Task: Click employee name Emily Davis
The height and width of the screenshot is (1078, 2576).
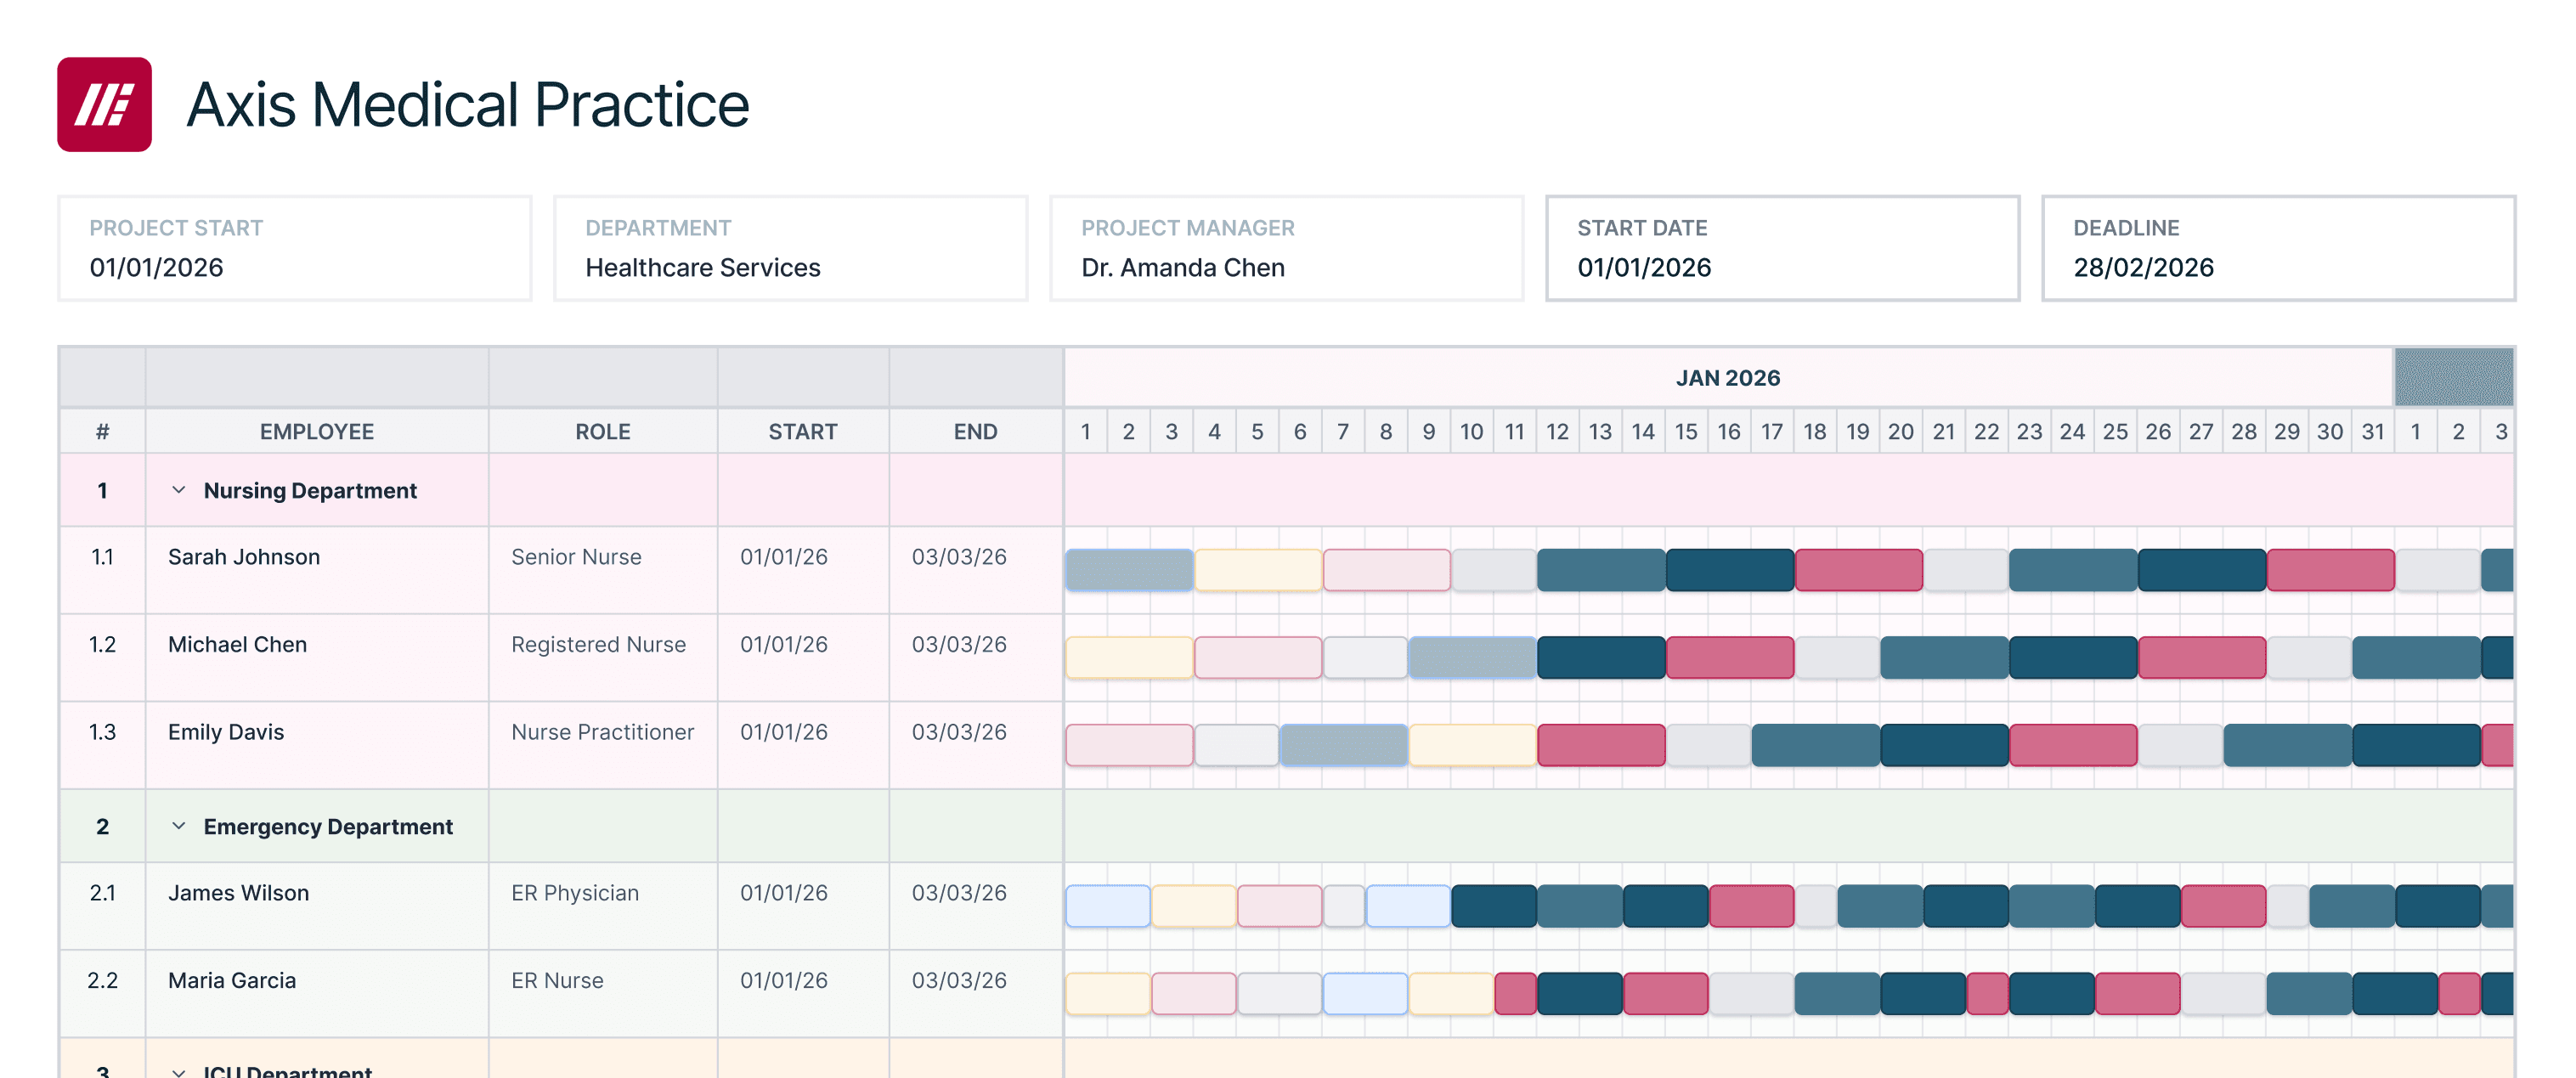Action: click(x=226, y=732)
